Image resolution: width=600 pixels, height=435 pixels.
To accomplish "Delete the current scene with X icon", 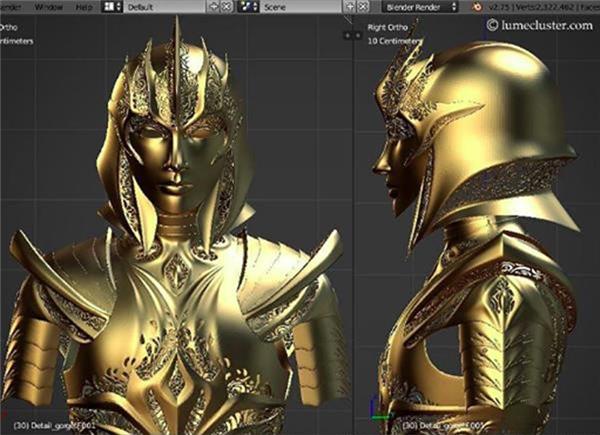I will 363,7.
